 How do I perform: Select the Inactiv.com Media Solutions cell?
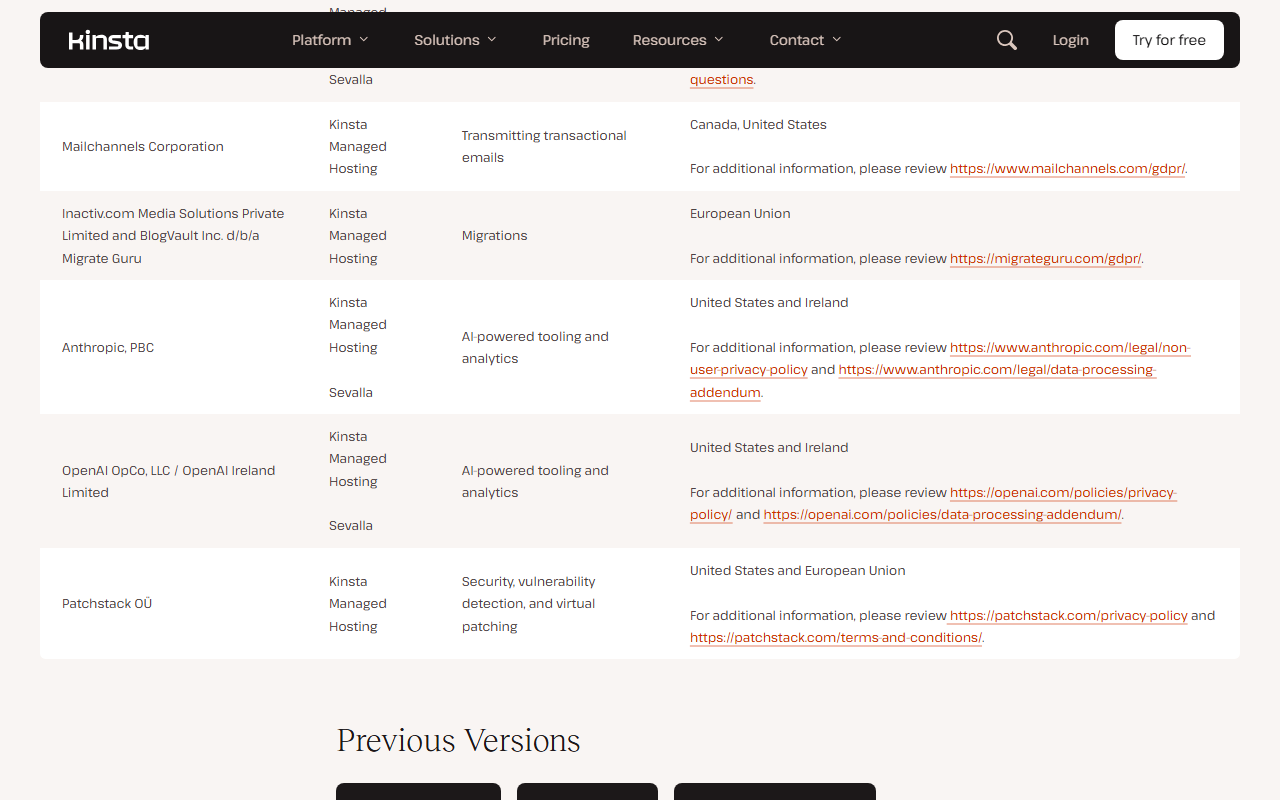[x=173, y=236]
